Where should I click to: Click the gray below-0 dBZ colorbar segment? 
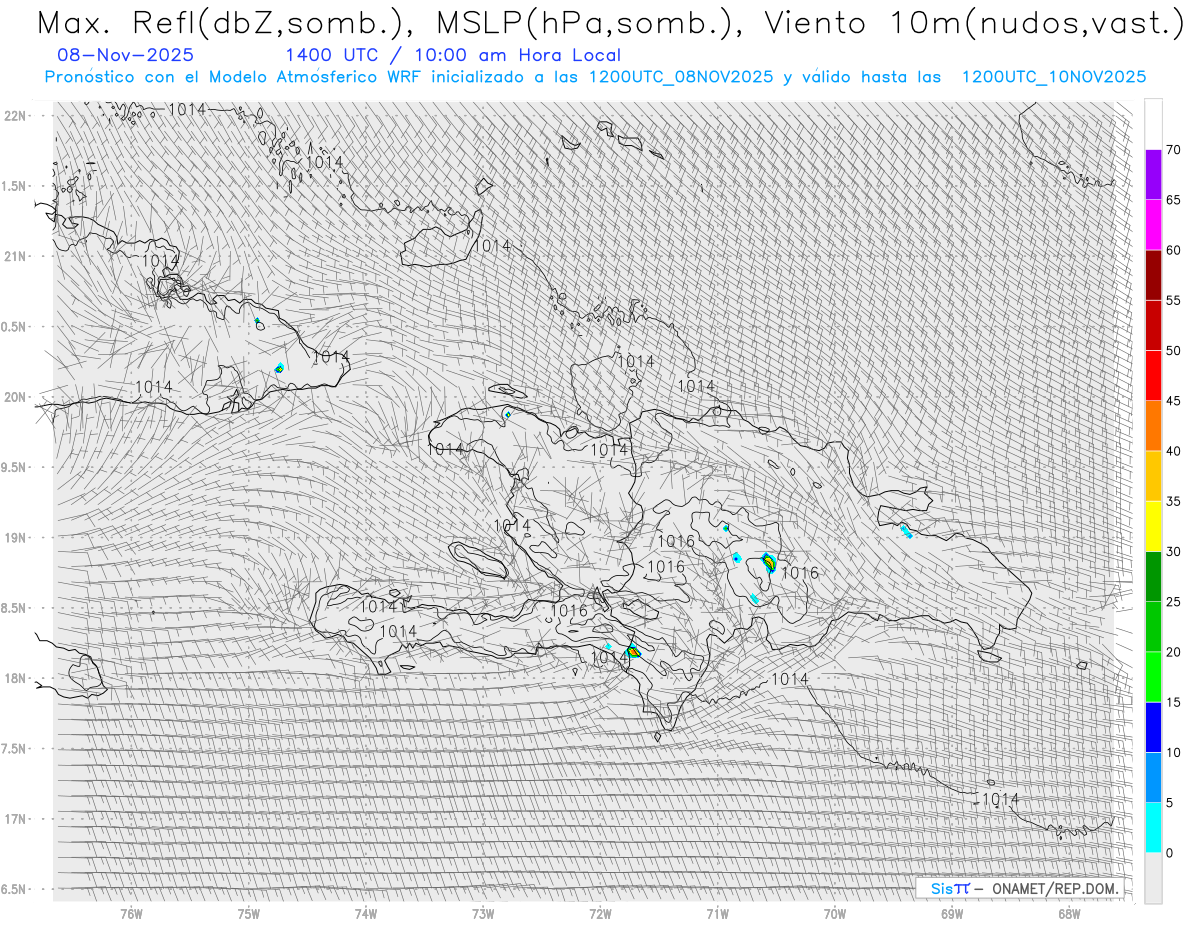[1153, 877]
